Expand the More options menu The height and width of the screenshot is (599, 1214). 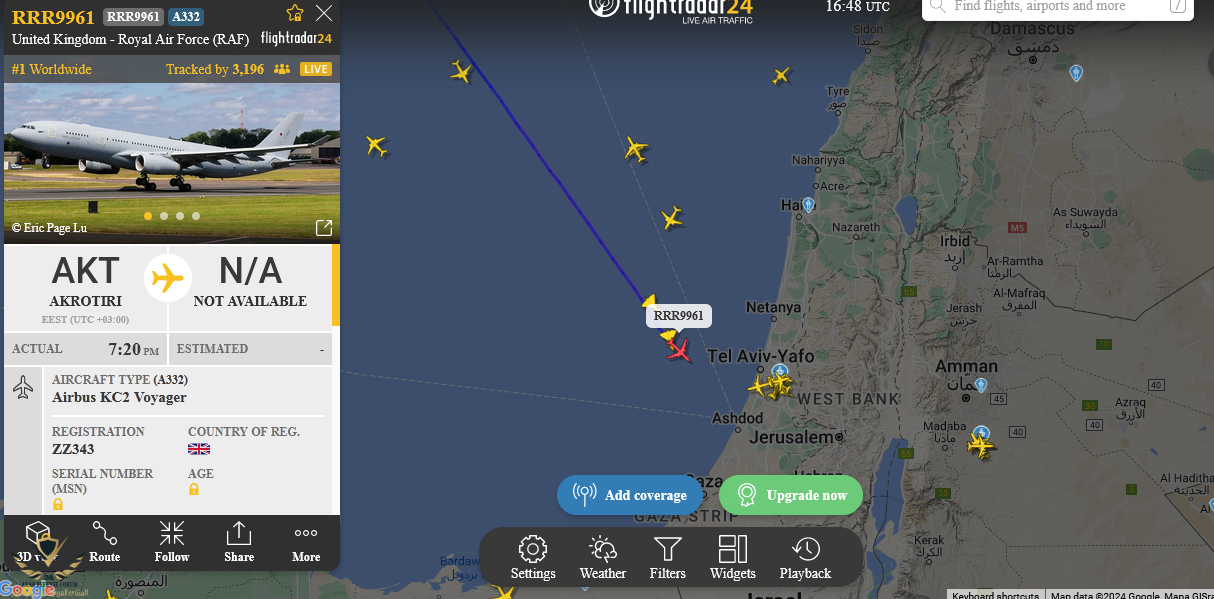(306, 543)
